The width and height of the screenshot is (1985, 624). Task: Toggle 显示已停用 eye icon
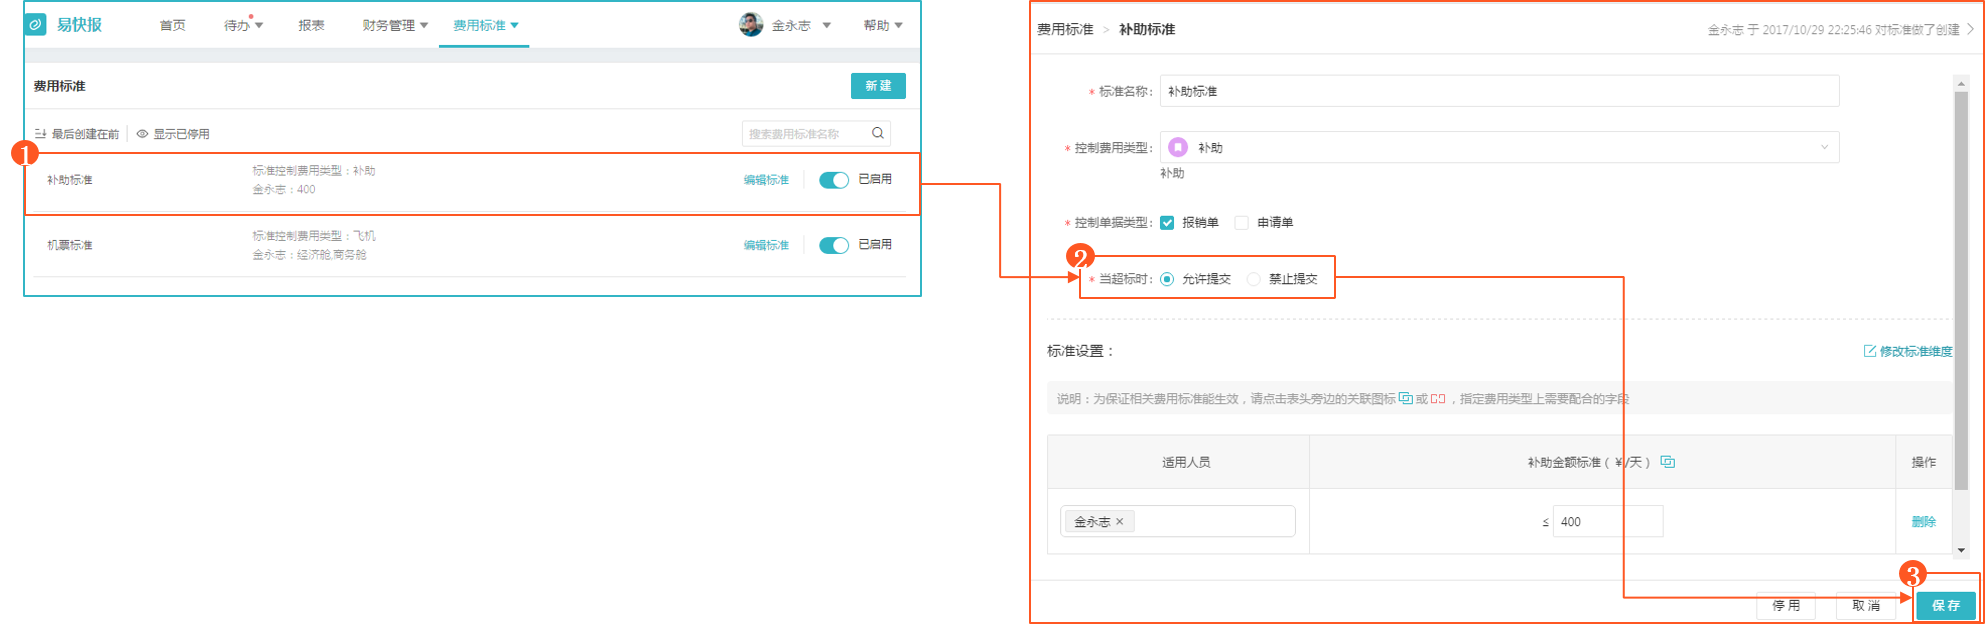(142, 134)
